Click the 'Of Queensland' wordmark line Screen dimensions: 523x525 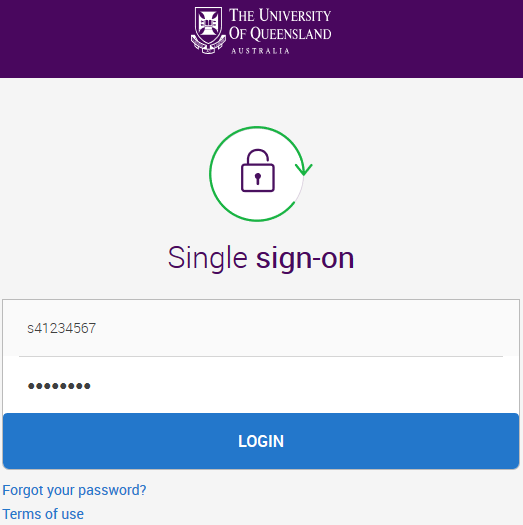[x=280, y=34]
